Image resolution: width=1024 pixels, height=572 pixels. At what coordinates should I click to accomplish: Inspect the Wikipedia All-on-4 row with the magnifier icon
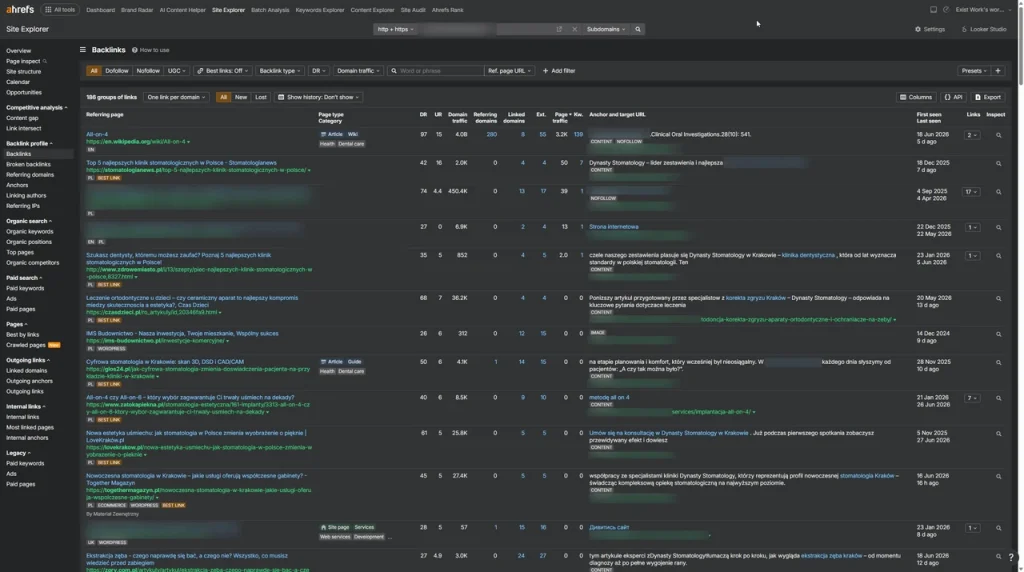(x=998, y=135)
